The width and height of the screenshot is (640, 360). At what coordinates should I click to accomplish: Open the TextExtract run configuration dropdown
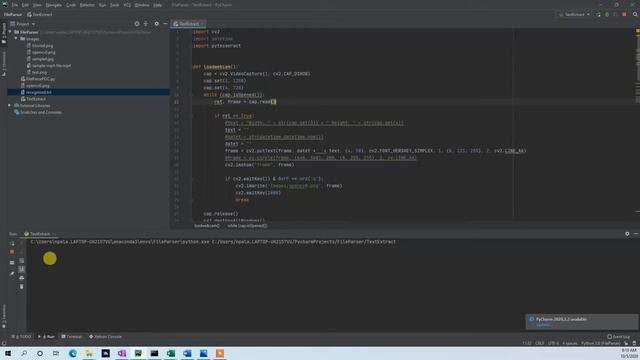pyautogui.click(x=575, y=14)
